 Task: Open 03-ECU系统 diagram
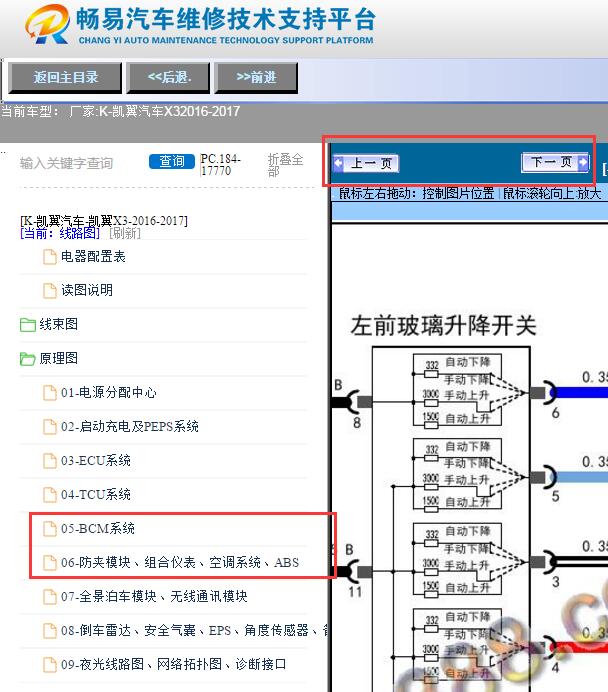[96, 460]
